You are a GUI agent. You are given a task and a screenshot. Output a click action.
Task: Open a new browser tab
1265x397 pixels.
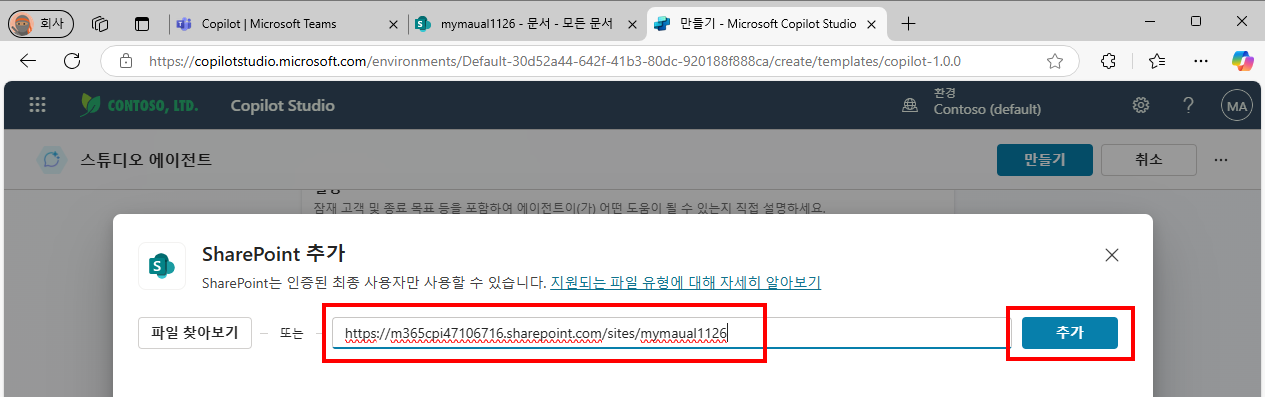coord(908,23)
